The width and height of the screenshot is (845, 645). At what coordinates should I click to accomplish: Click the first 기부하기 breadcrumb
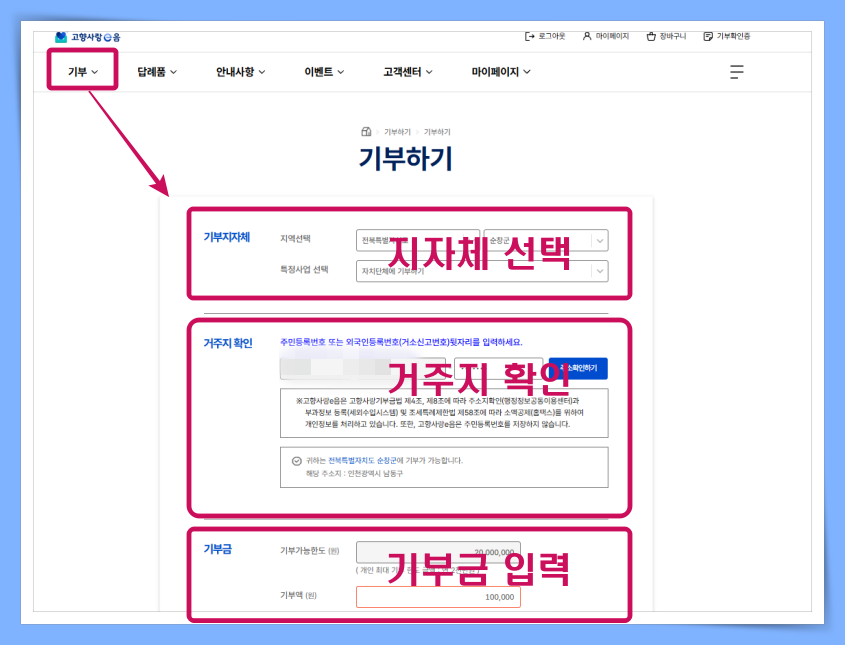(x=397, y=132)
